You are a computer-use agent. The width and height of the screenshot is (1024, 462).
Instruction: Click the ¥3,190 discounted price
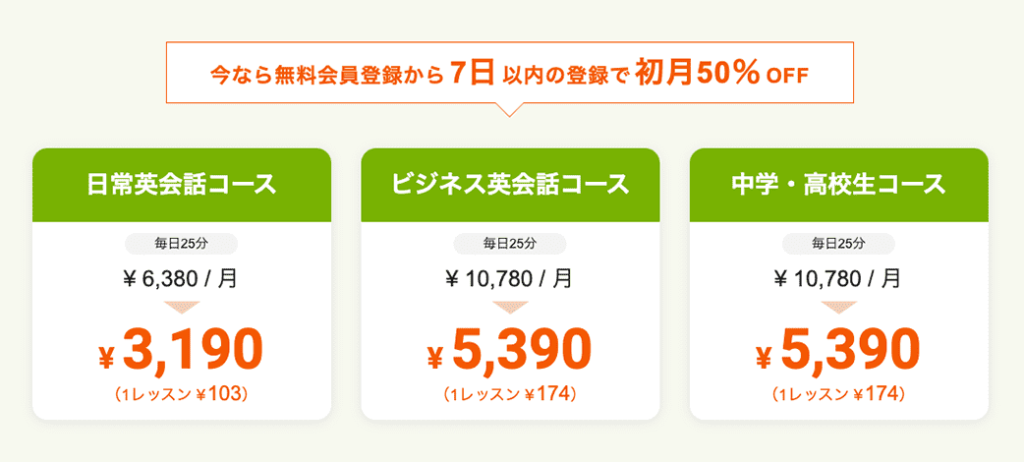(181, 350)
